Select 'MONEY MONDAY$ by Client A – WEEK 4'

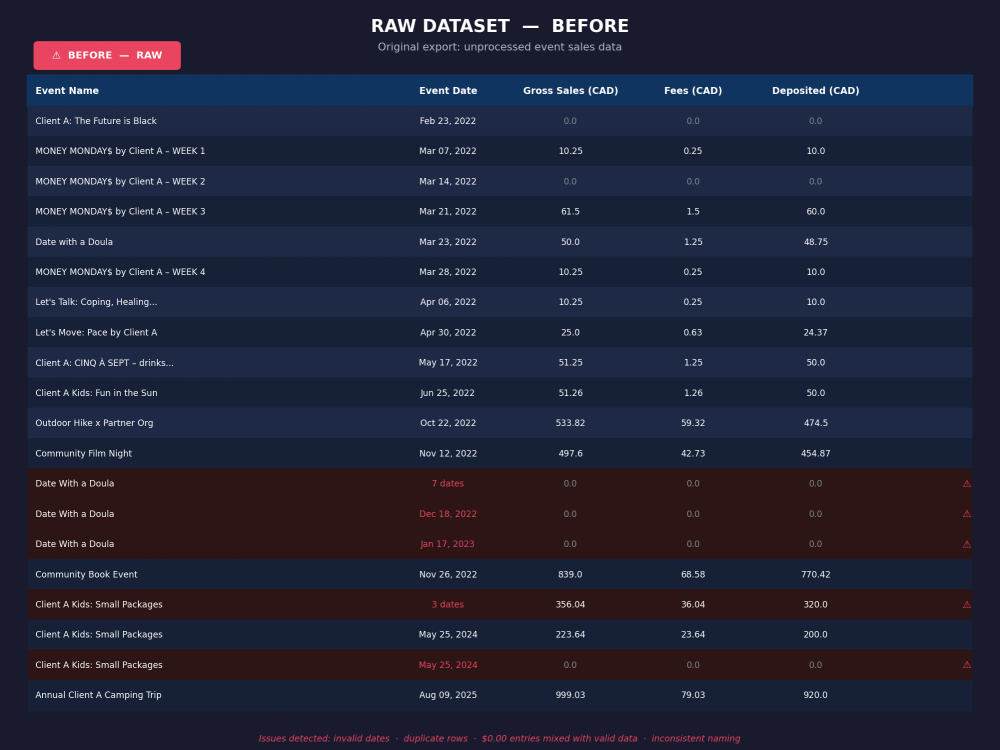(x=120, y=272)
